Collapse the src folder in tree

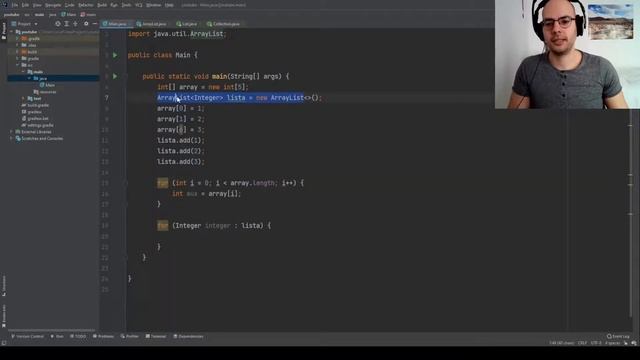18,65
